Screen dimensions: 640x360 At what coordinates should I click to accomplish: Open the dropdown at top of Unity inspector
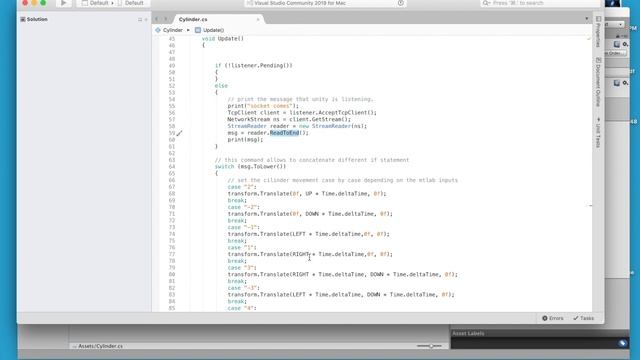615,24
